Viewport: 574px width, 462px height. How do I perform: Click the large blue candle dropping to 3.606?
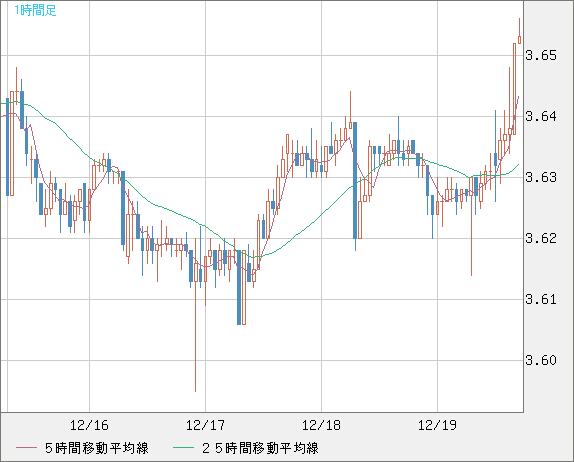tap(239, 287)
